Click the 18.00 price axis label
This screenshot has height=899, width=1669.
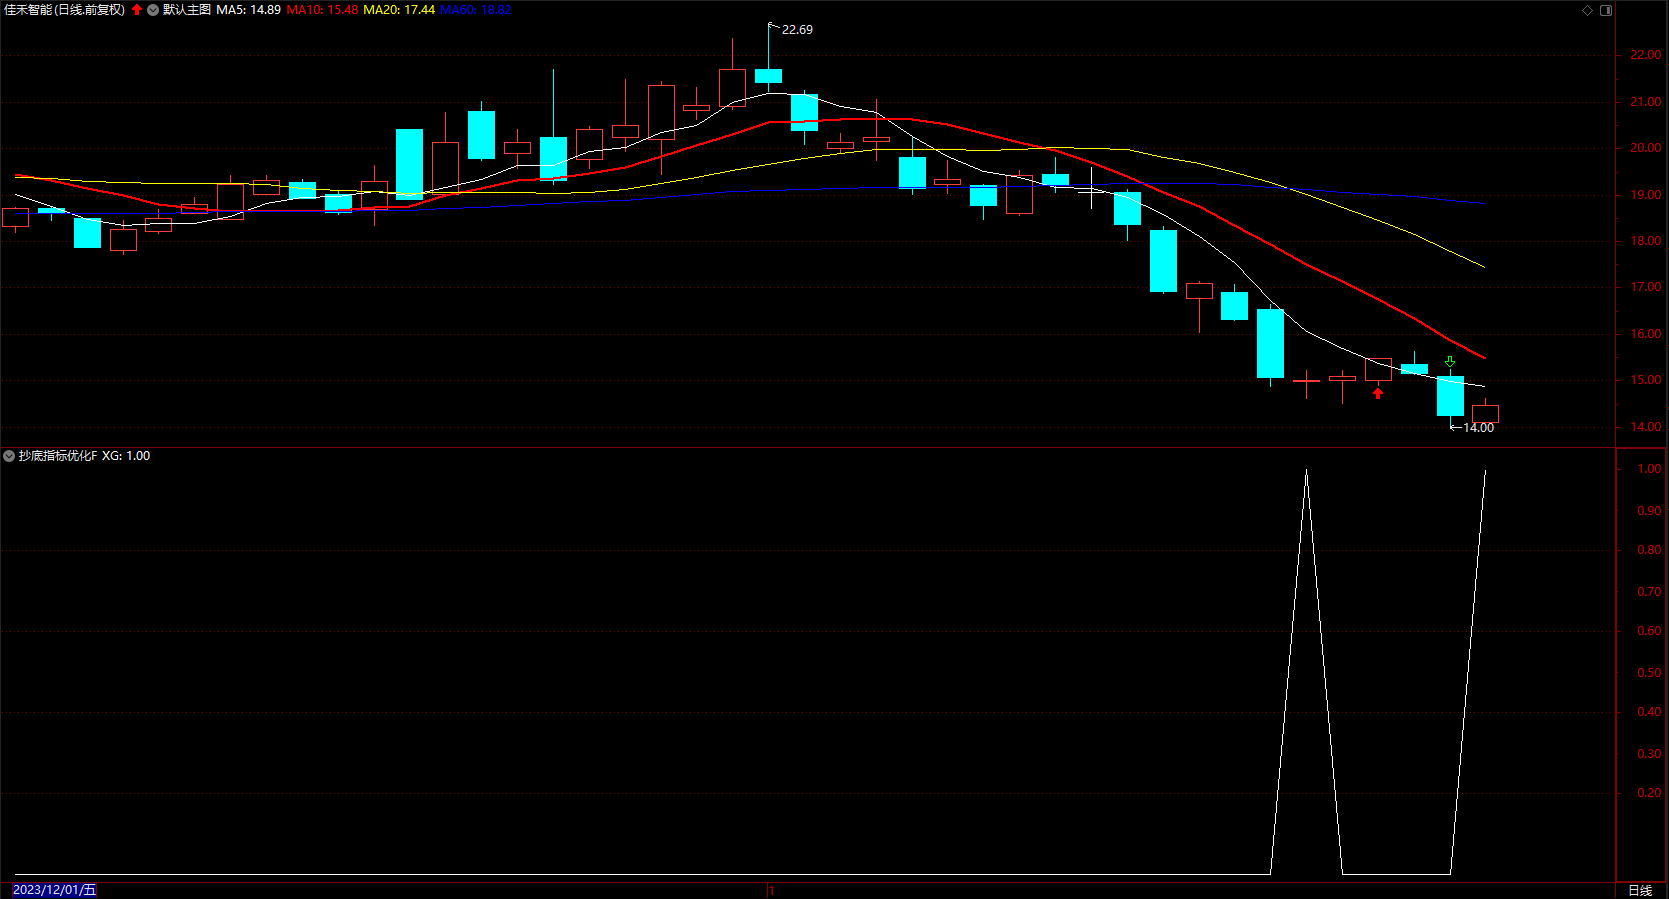(1645, 241)
